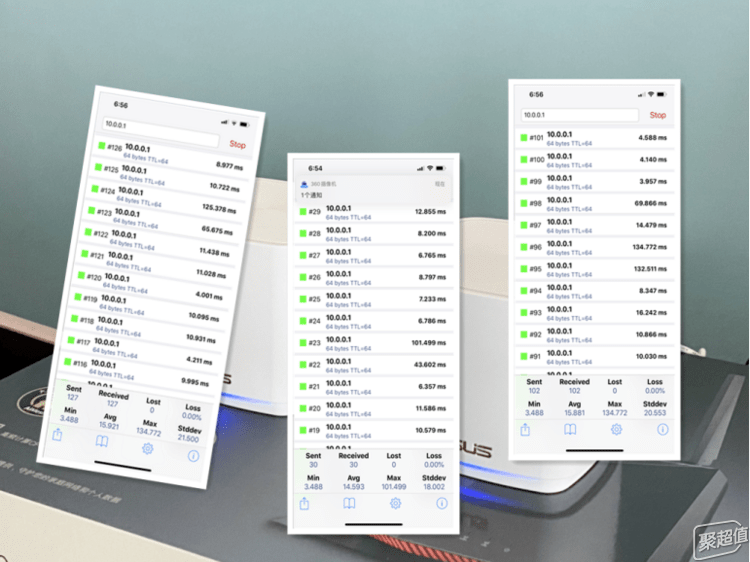
Task: Select ping row #23 with 101.499 ms
Action: pos(373,343)
